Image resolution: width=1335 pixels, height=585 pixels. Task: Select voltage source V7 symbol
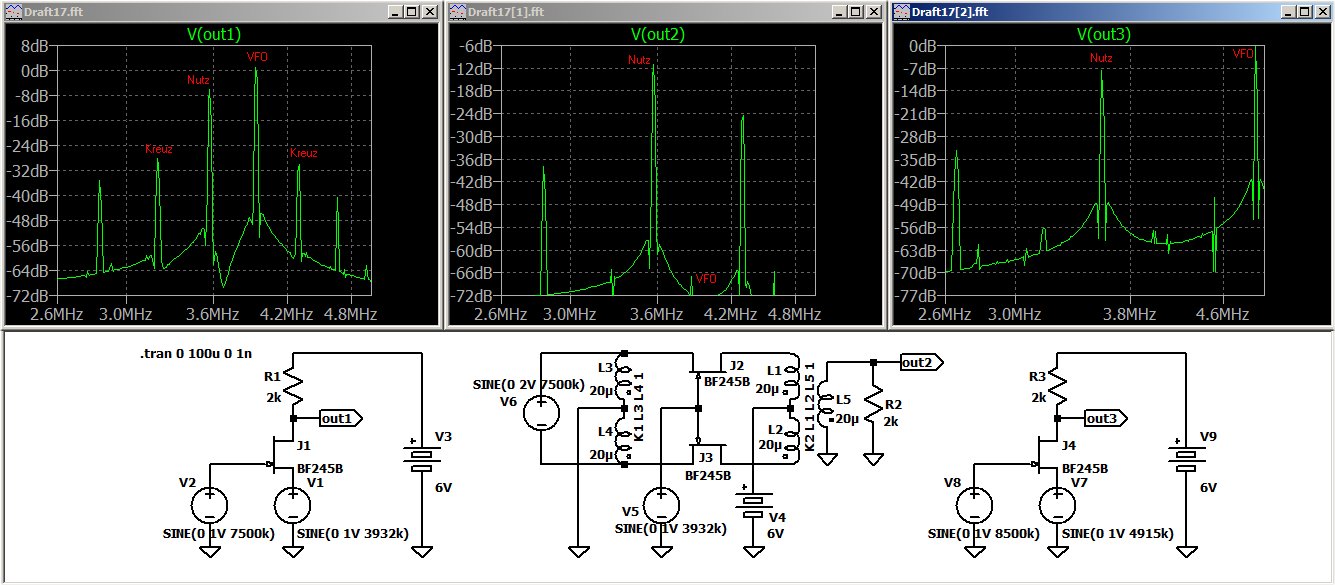pyautogui.click(x=1058, y=504)
